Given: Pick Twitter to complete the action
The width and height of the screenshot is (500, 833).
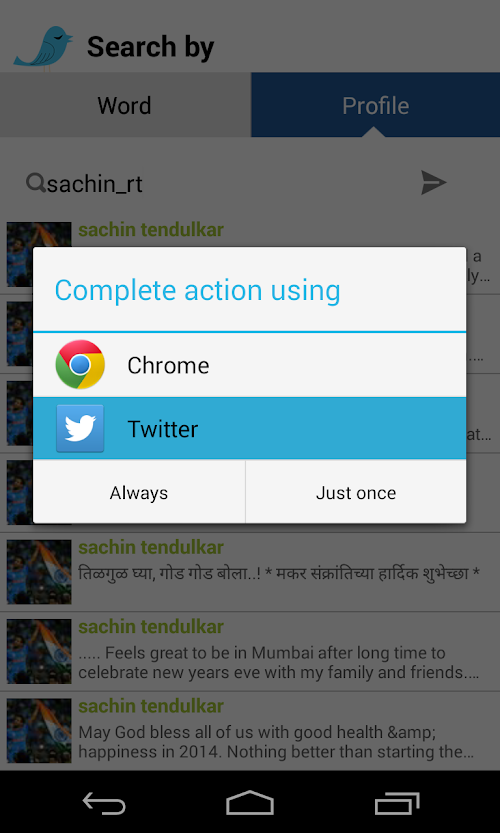Looking at the screenshot, I should pyautogui.click(x=250, y=428).
